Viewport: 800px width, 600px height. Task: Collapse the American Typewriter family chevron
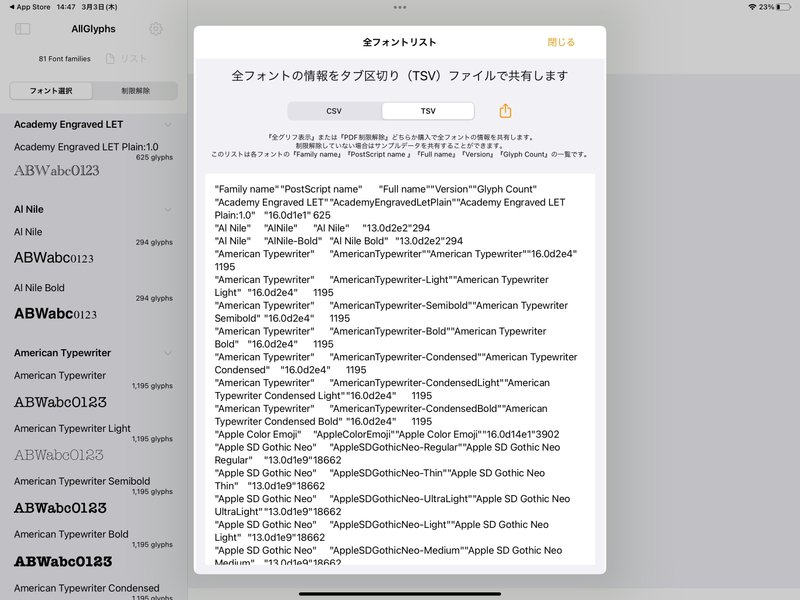click(x=168, y=353)
